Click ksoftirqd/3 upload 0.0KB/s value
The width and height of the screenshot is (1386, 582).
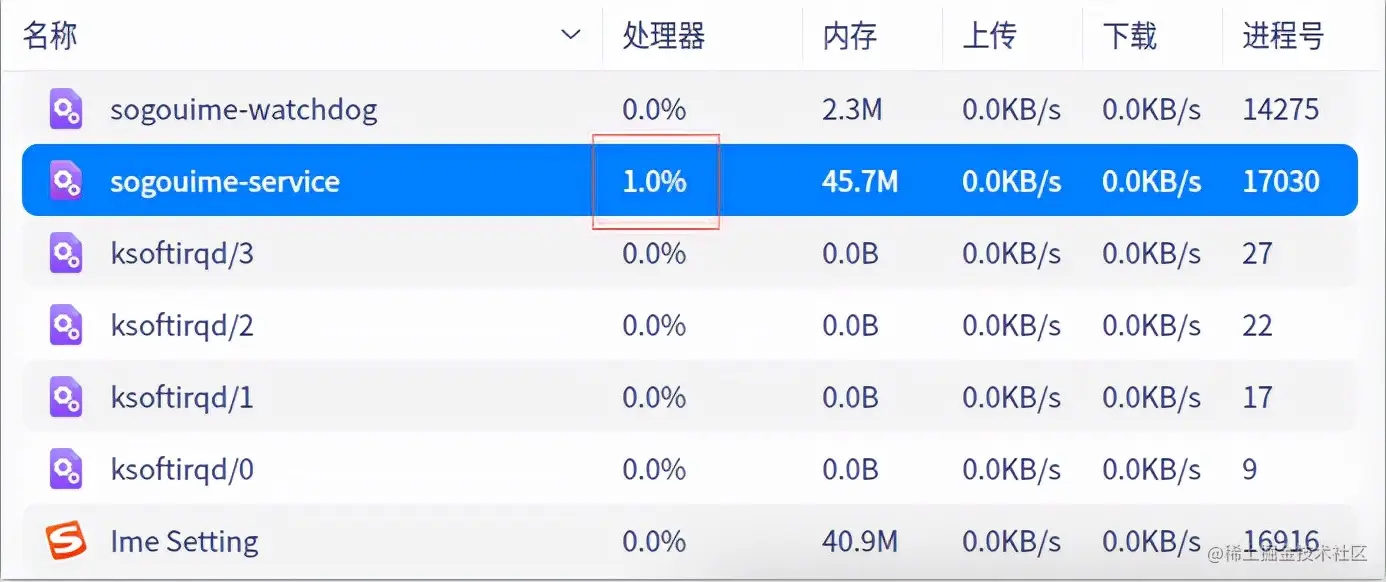pyautogui.click(x=1012, y=253)
